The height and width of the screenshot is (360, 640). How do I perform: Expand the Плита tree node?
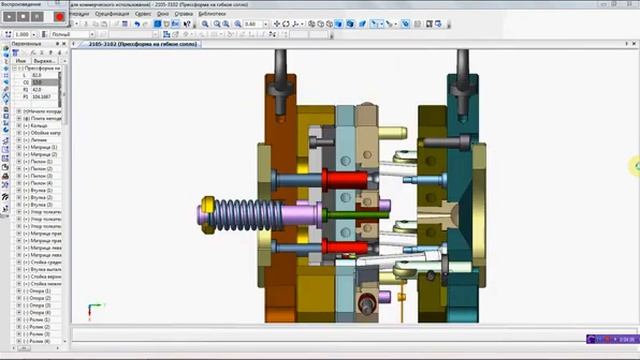pyautogui.click(x=19, y=118)
